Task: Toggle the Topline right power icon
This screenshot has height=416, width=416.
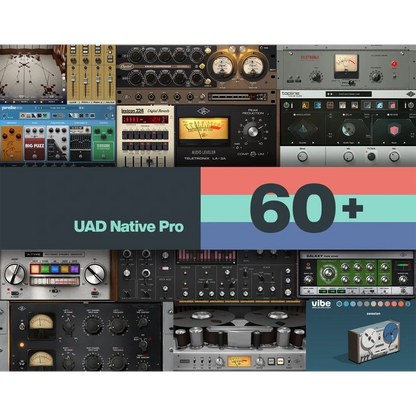Action: pos(411,105)
